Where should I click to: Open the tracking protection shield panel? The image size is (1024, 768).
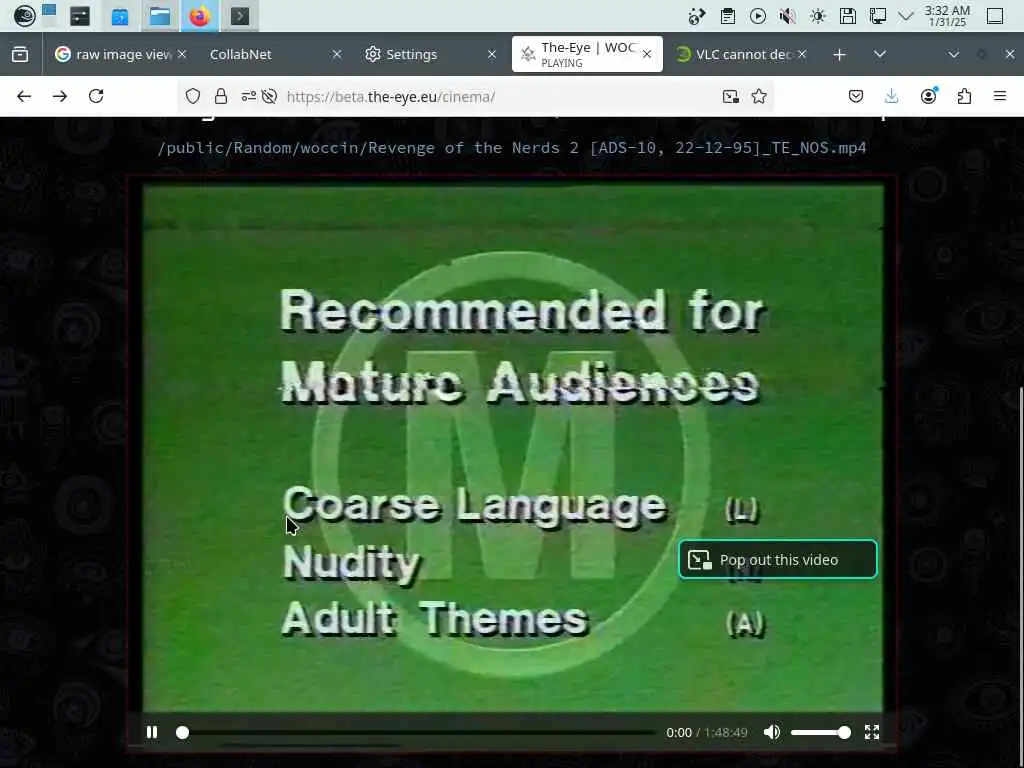click(193, 97)
